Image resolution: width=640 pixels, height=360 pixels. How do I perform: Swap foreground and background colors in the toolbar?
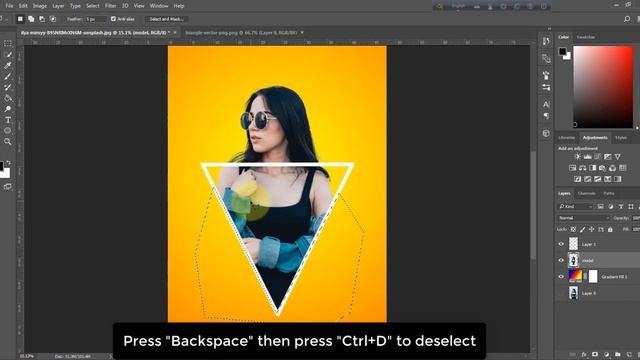point(9,162)
